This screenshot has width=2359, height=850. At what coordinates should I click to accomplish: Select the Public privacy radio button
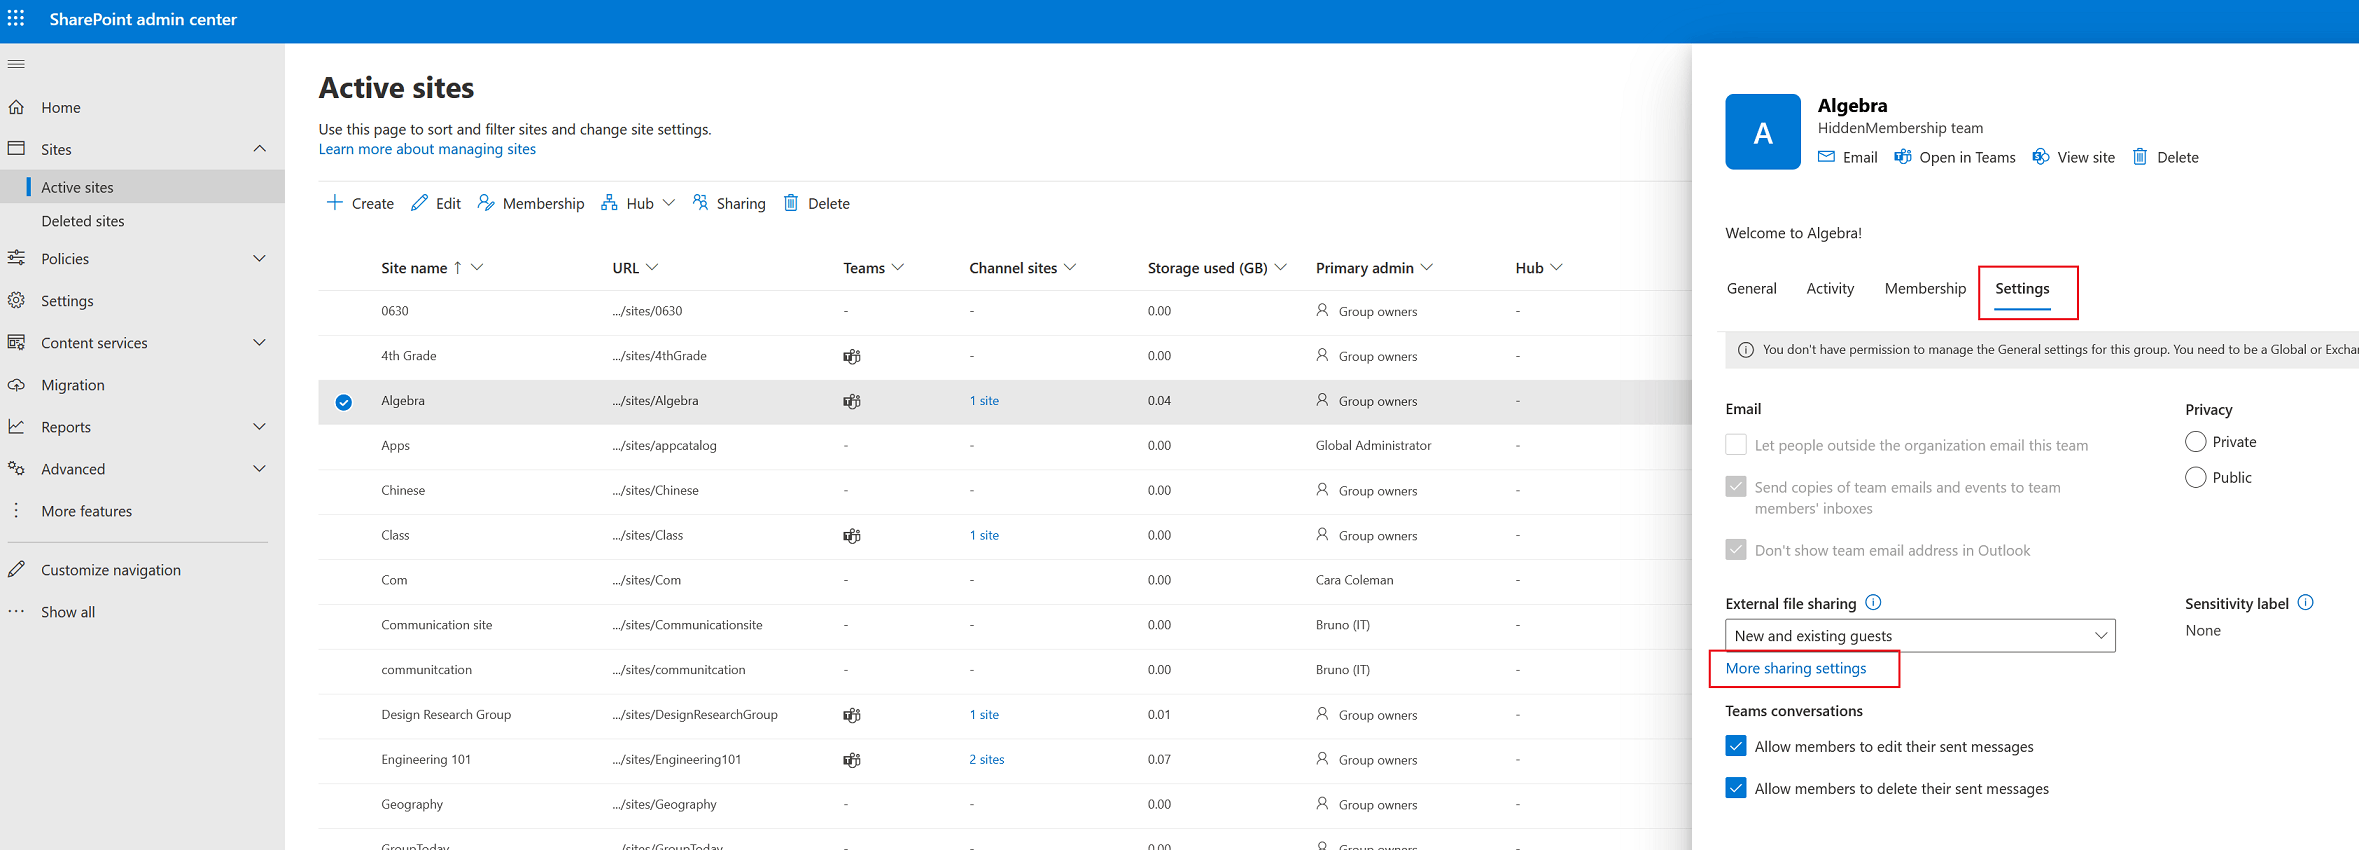(2196, 477)
